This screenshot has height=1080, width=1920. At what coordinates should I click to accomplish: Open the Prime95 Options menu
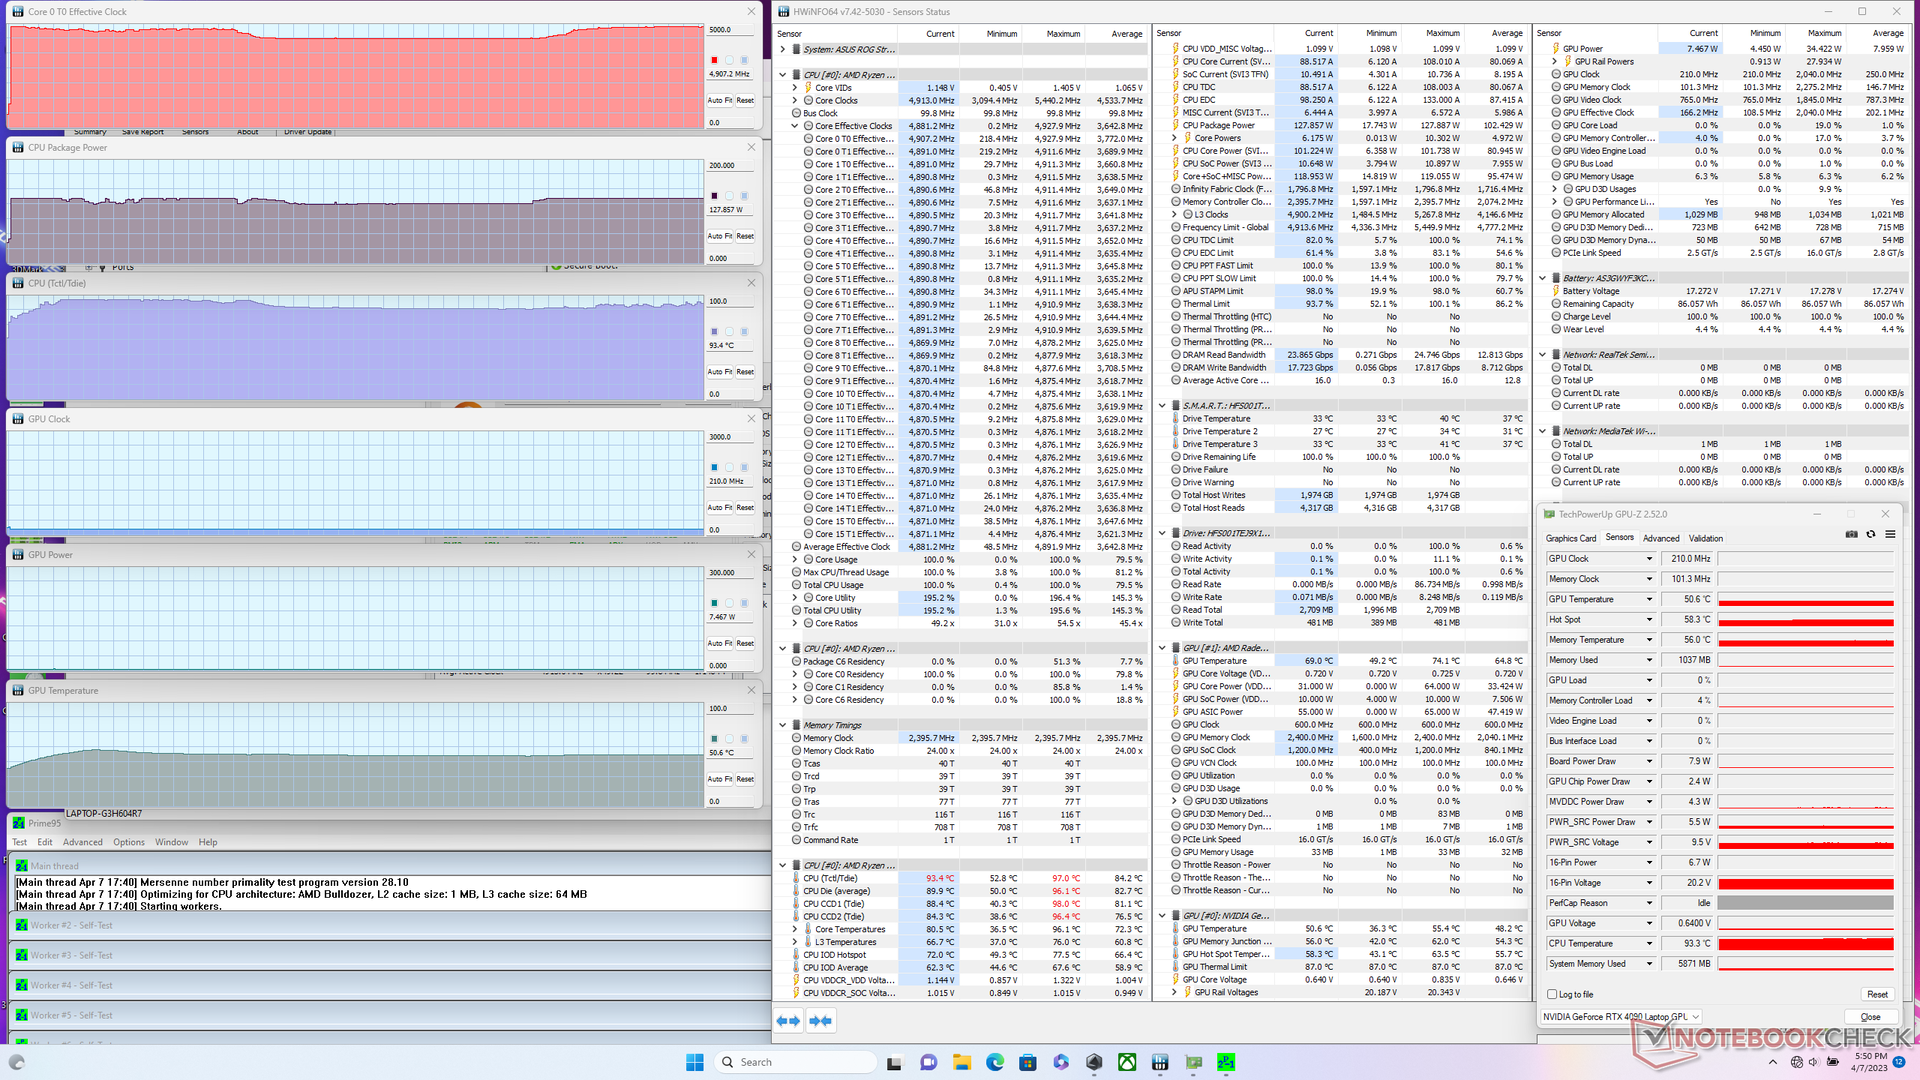[128, 842]
